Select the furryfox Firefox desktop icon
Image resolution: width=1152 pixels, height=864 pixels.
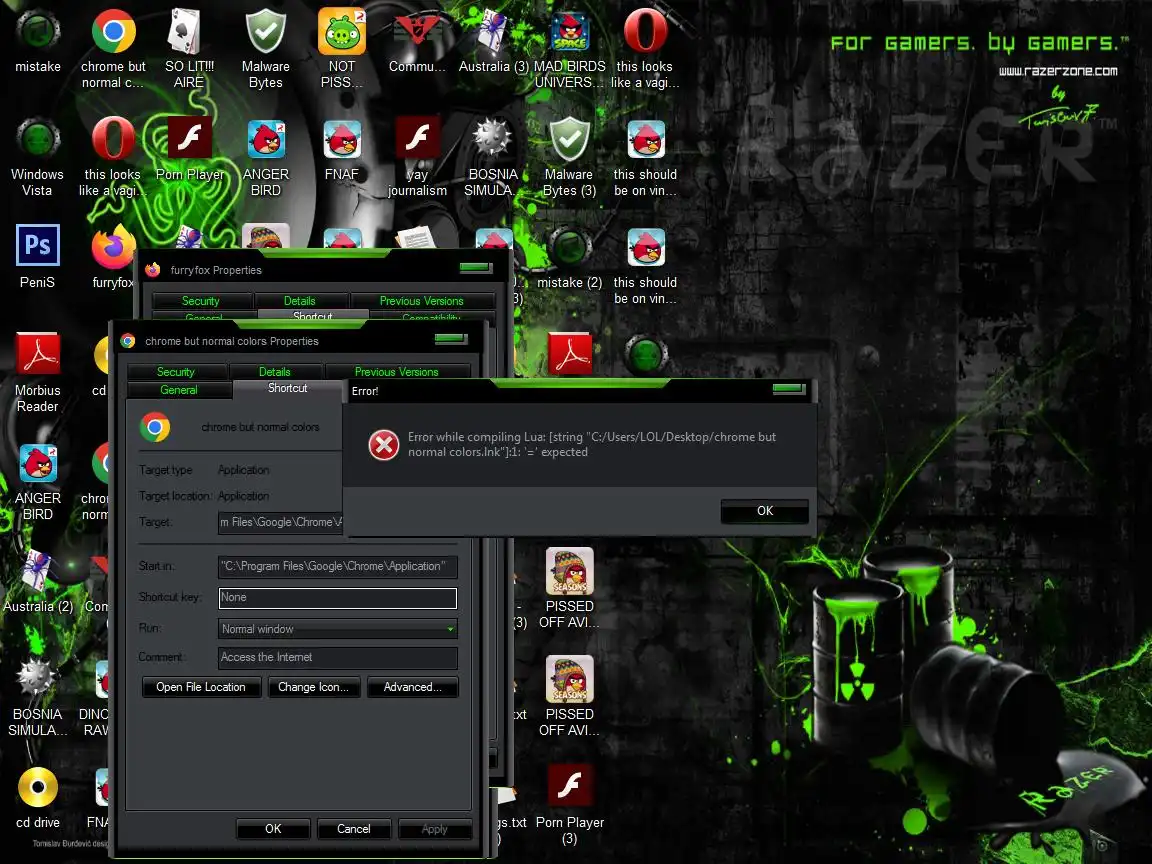point(112,257)
